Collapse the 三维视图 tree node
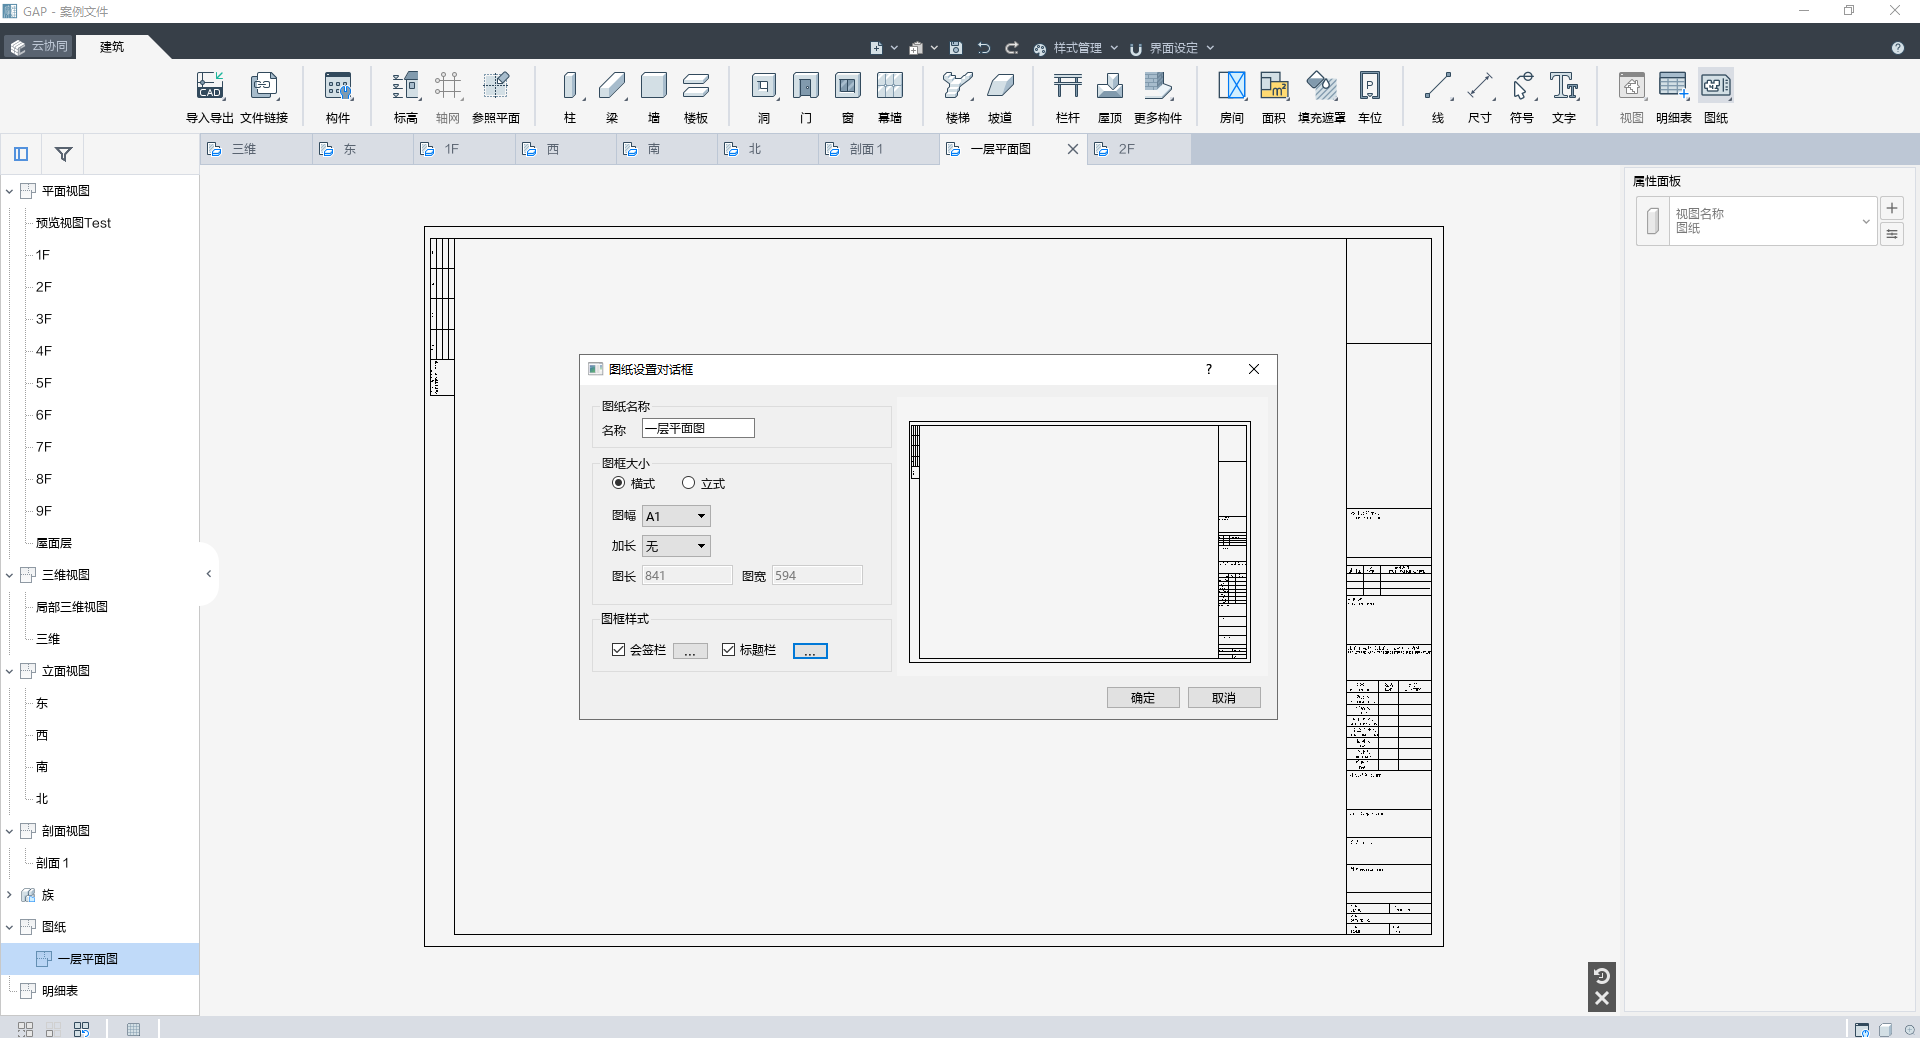1920x1038 pixels. pyautogui.click(x=10, y=575)
